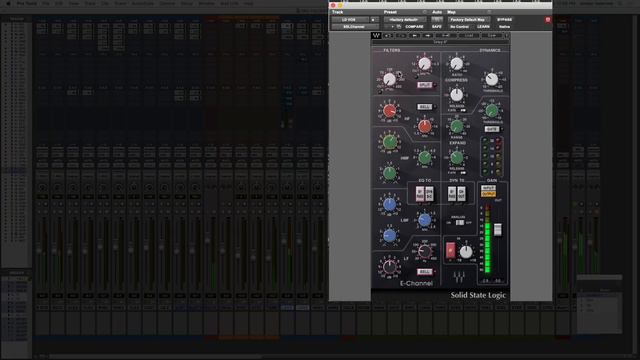Screen dimensions: 640x360
Task: Click the Waves logo in plugin toolbar
Action: 376,36
